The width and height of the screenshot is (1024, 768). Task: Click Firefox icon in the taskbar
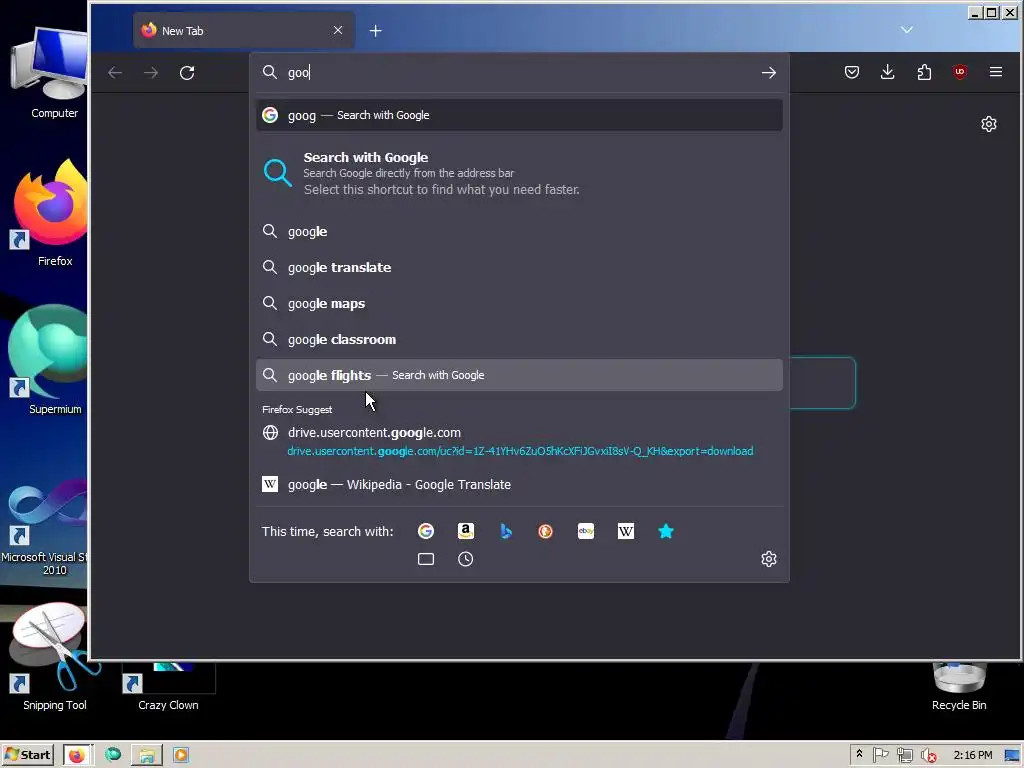coord(77,755)
